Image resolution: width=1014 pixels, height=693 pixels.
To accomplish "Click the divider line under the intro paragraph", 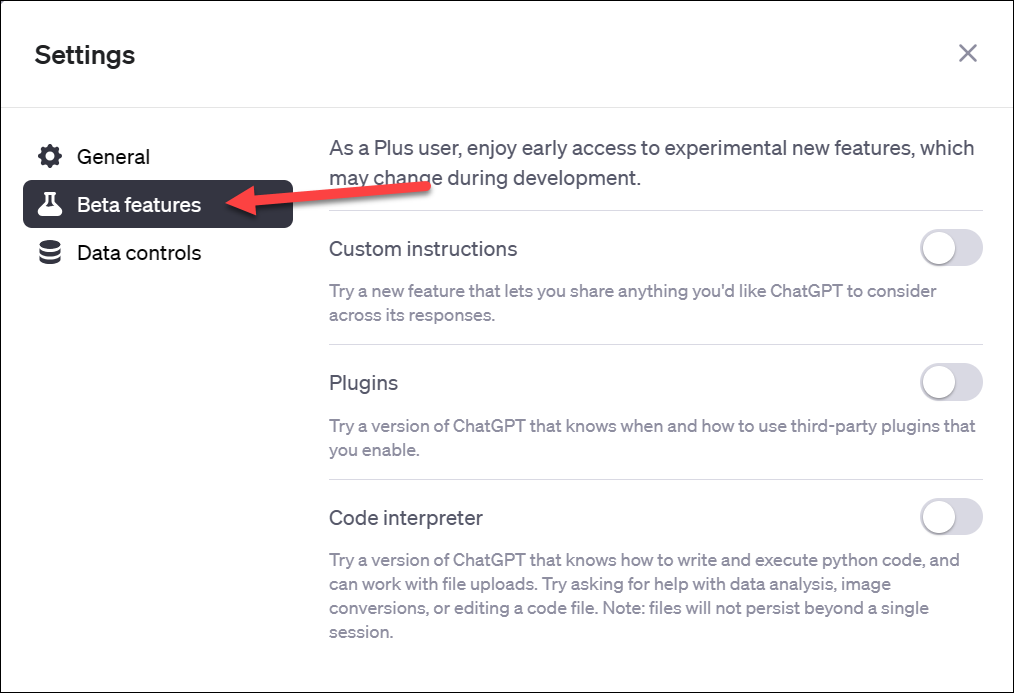I will tap(656, 210).
